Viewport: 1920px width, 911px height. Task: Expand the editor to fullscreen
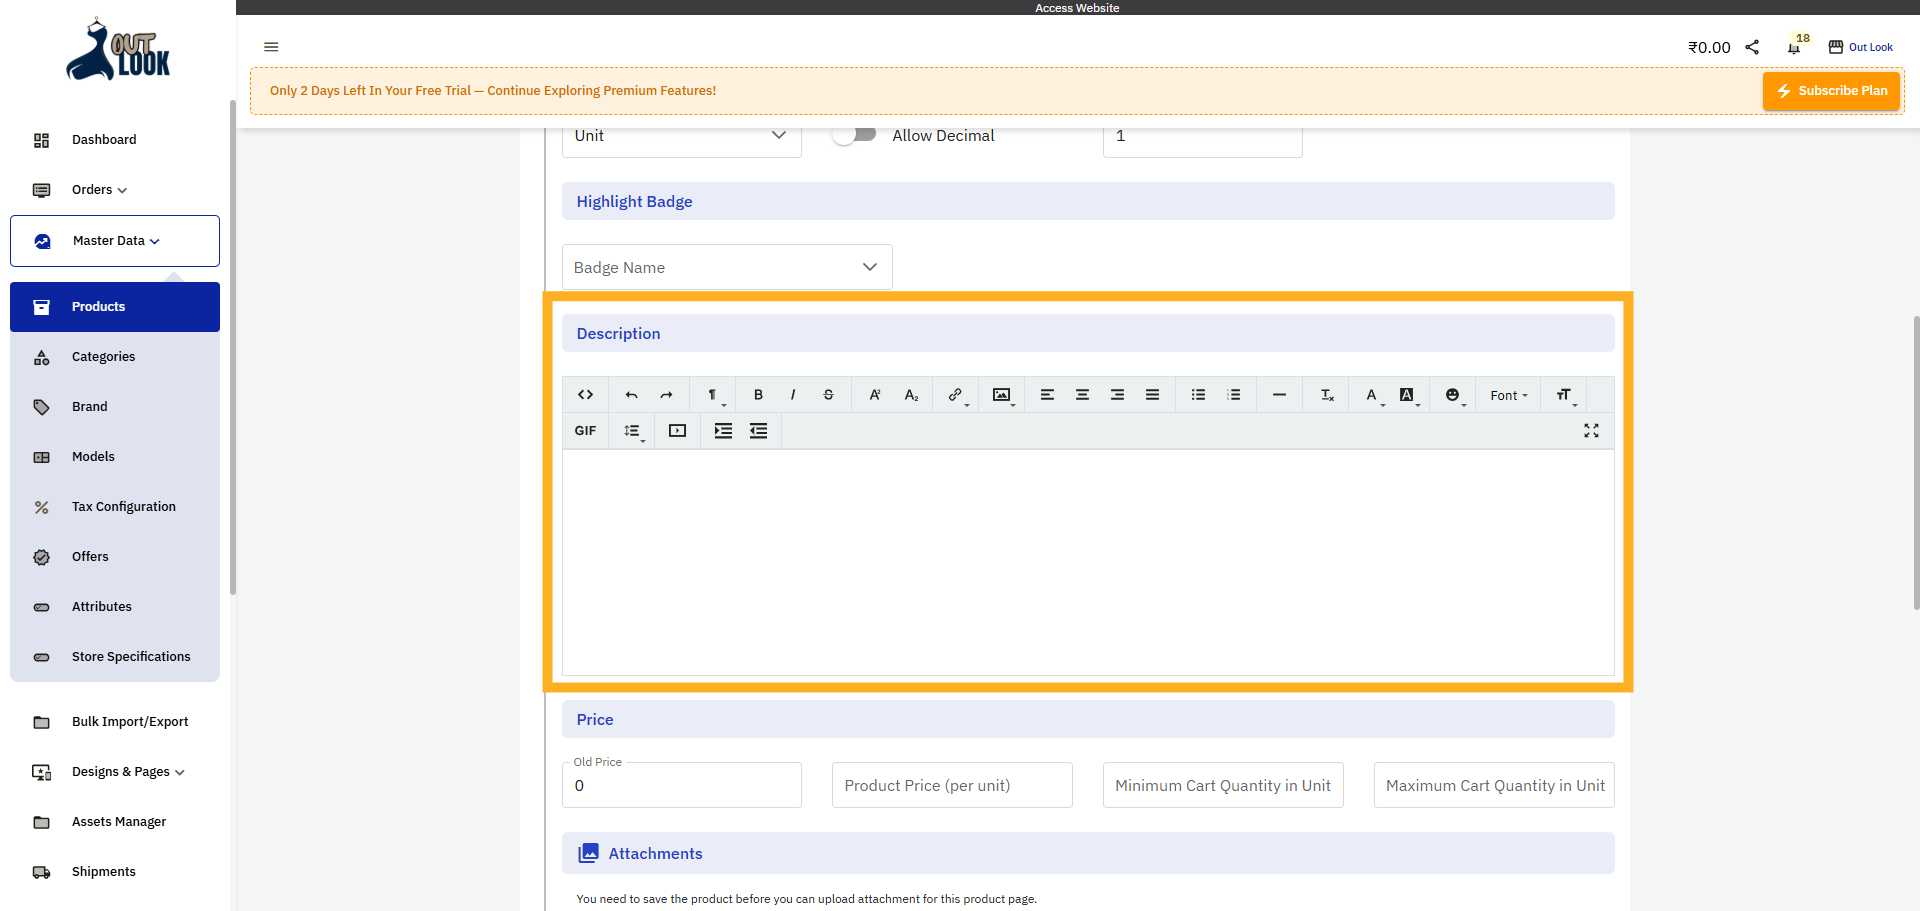pos(1591,431)
